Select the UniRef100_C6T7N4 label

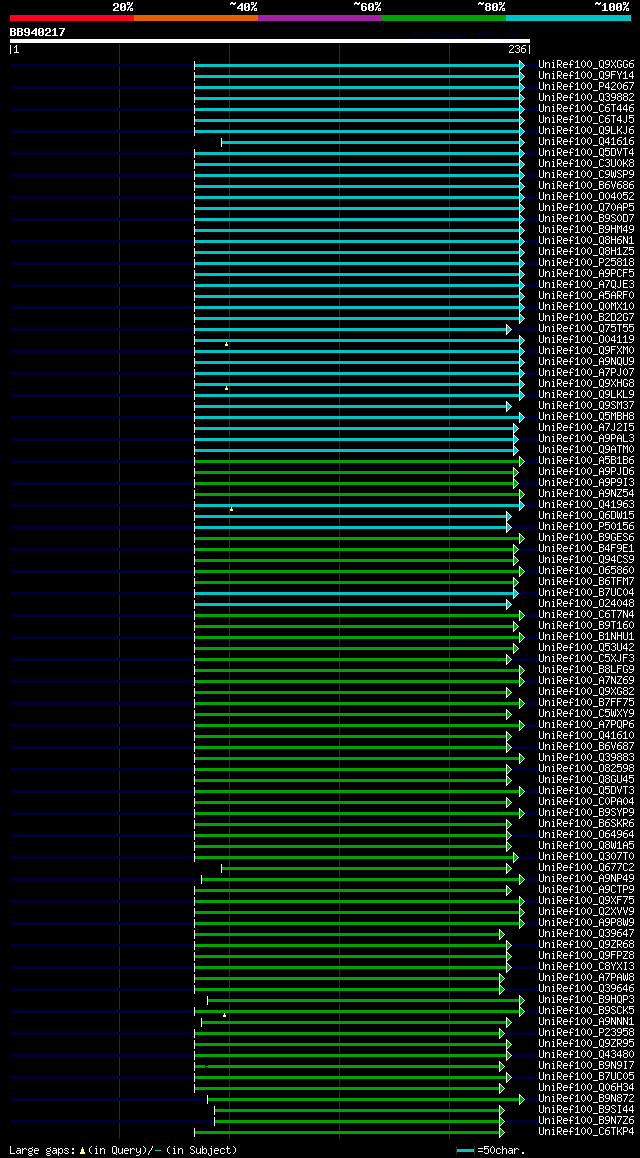tap(586, 615)
